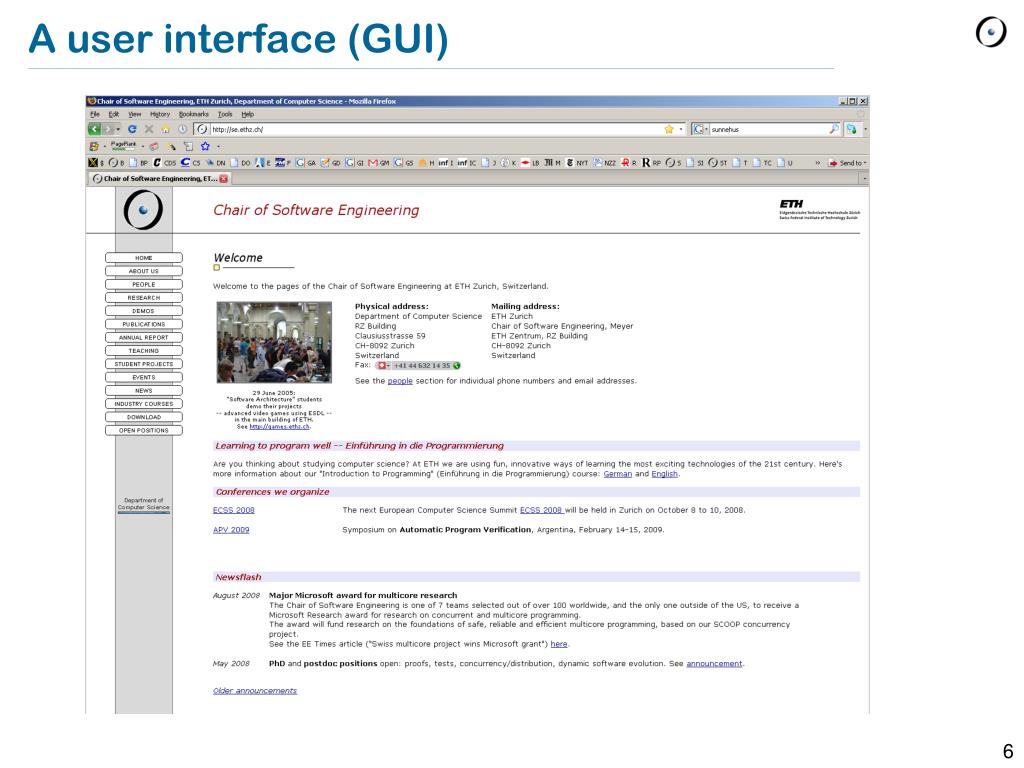Click the grayed Forward arrow button
The width and height of the screenshot is (1024, 768).
coord(108,129)
